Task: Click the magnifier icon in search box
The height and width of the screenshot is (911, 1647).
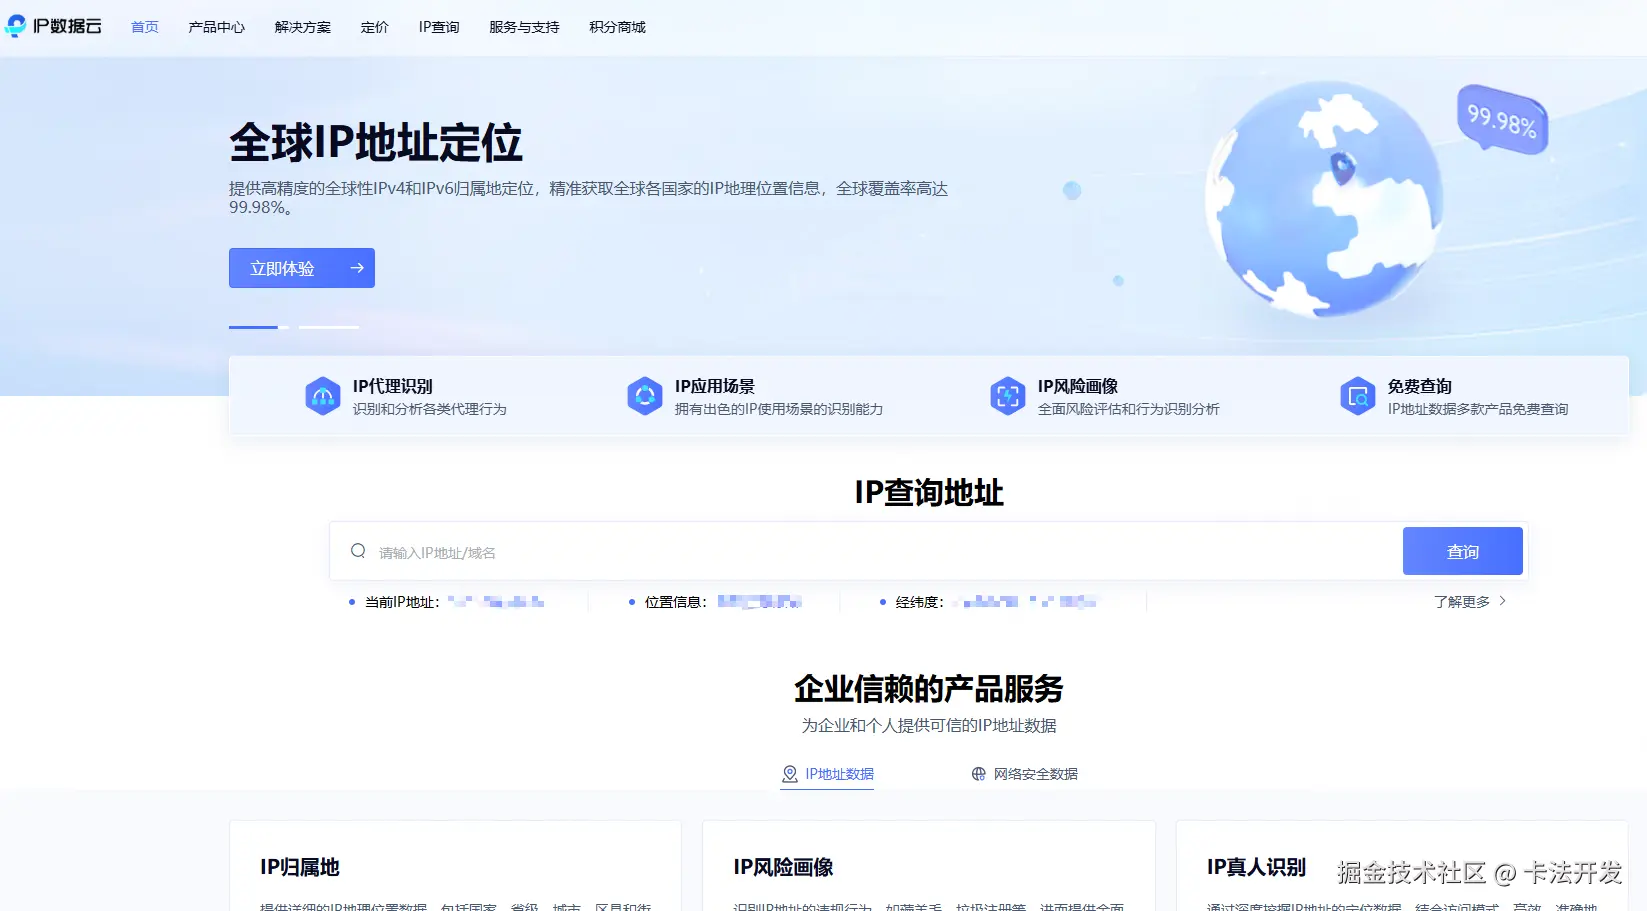Action: (358, 551)
